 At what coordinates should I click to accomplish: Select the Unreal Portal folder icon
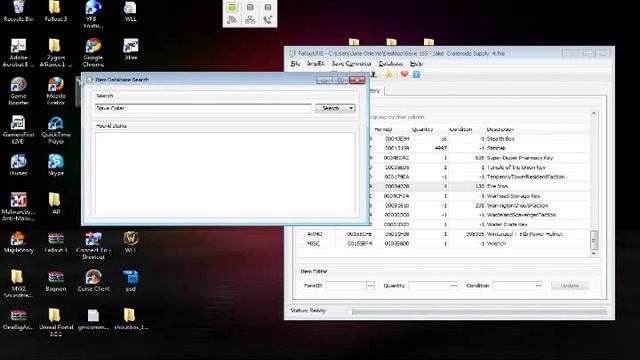pyautogui.click(x=56, y=322)
